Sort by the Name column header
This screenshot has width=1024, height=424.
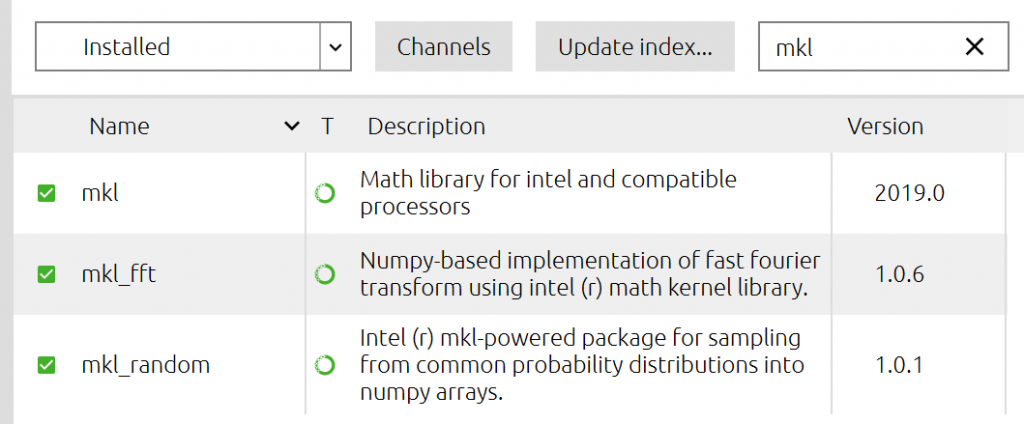click(x=119, y=127)
